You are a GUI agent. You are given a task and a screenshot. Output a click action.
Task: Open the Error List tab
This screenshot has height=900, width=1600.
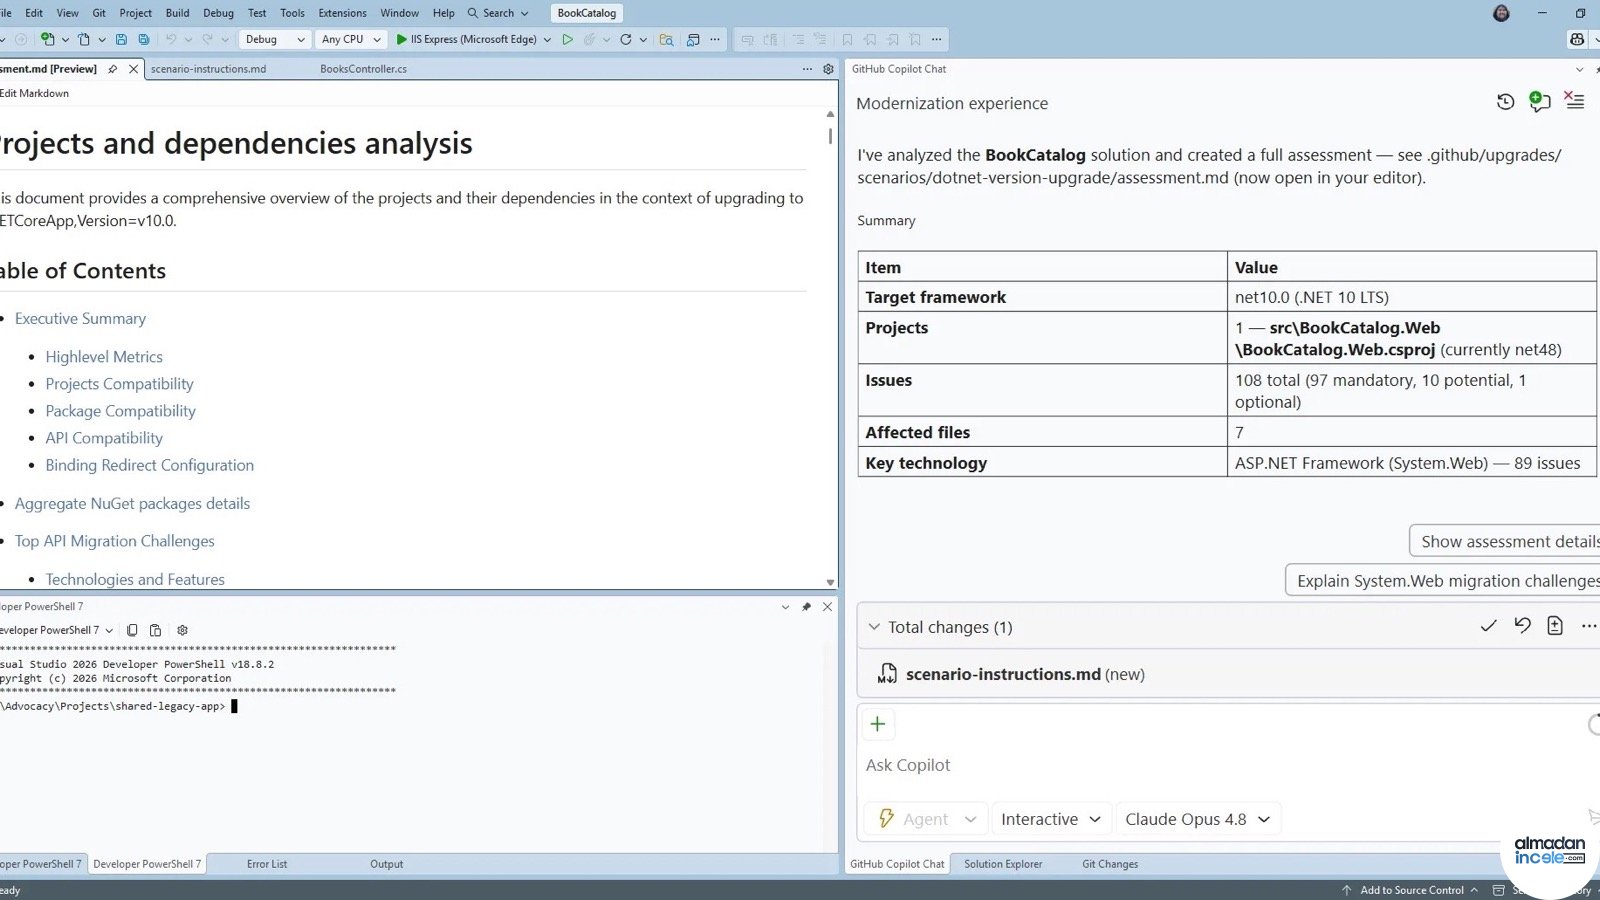[x=267, y=864]
